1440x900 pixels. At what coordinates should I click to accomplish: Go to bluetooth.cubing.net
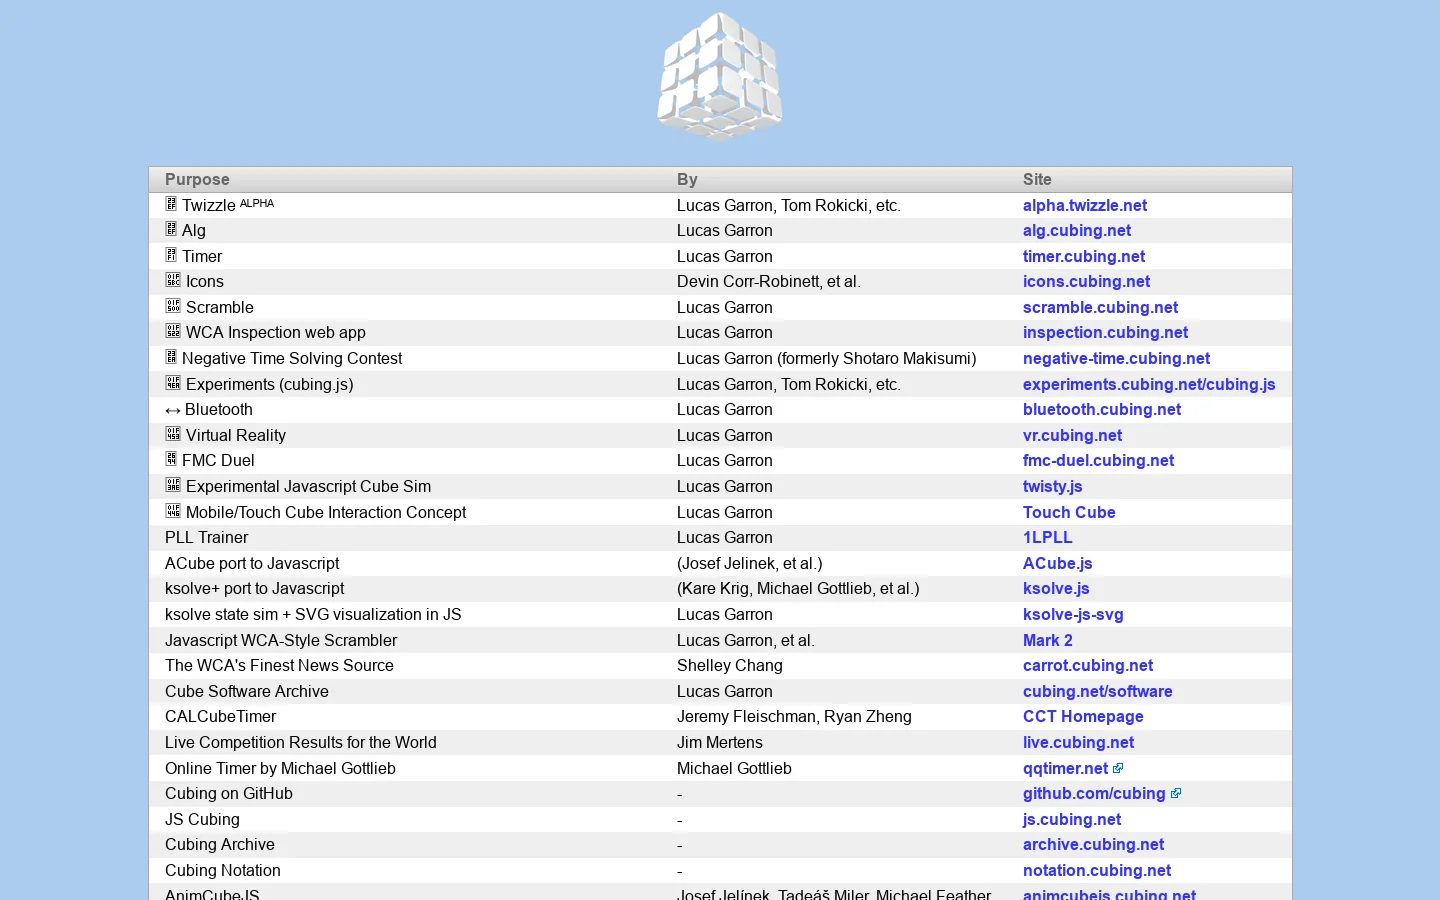pos(1102,409)
